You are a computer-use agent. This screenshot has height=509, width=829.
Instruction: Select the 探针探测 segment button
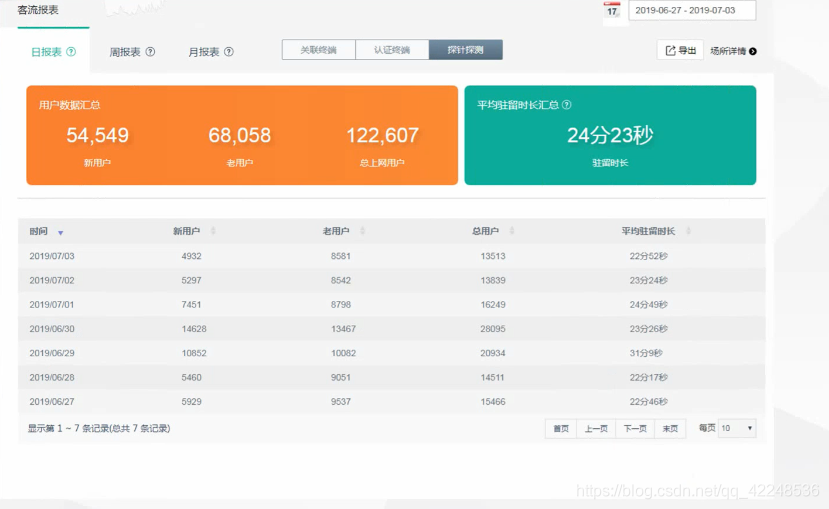click(466, 50)
